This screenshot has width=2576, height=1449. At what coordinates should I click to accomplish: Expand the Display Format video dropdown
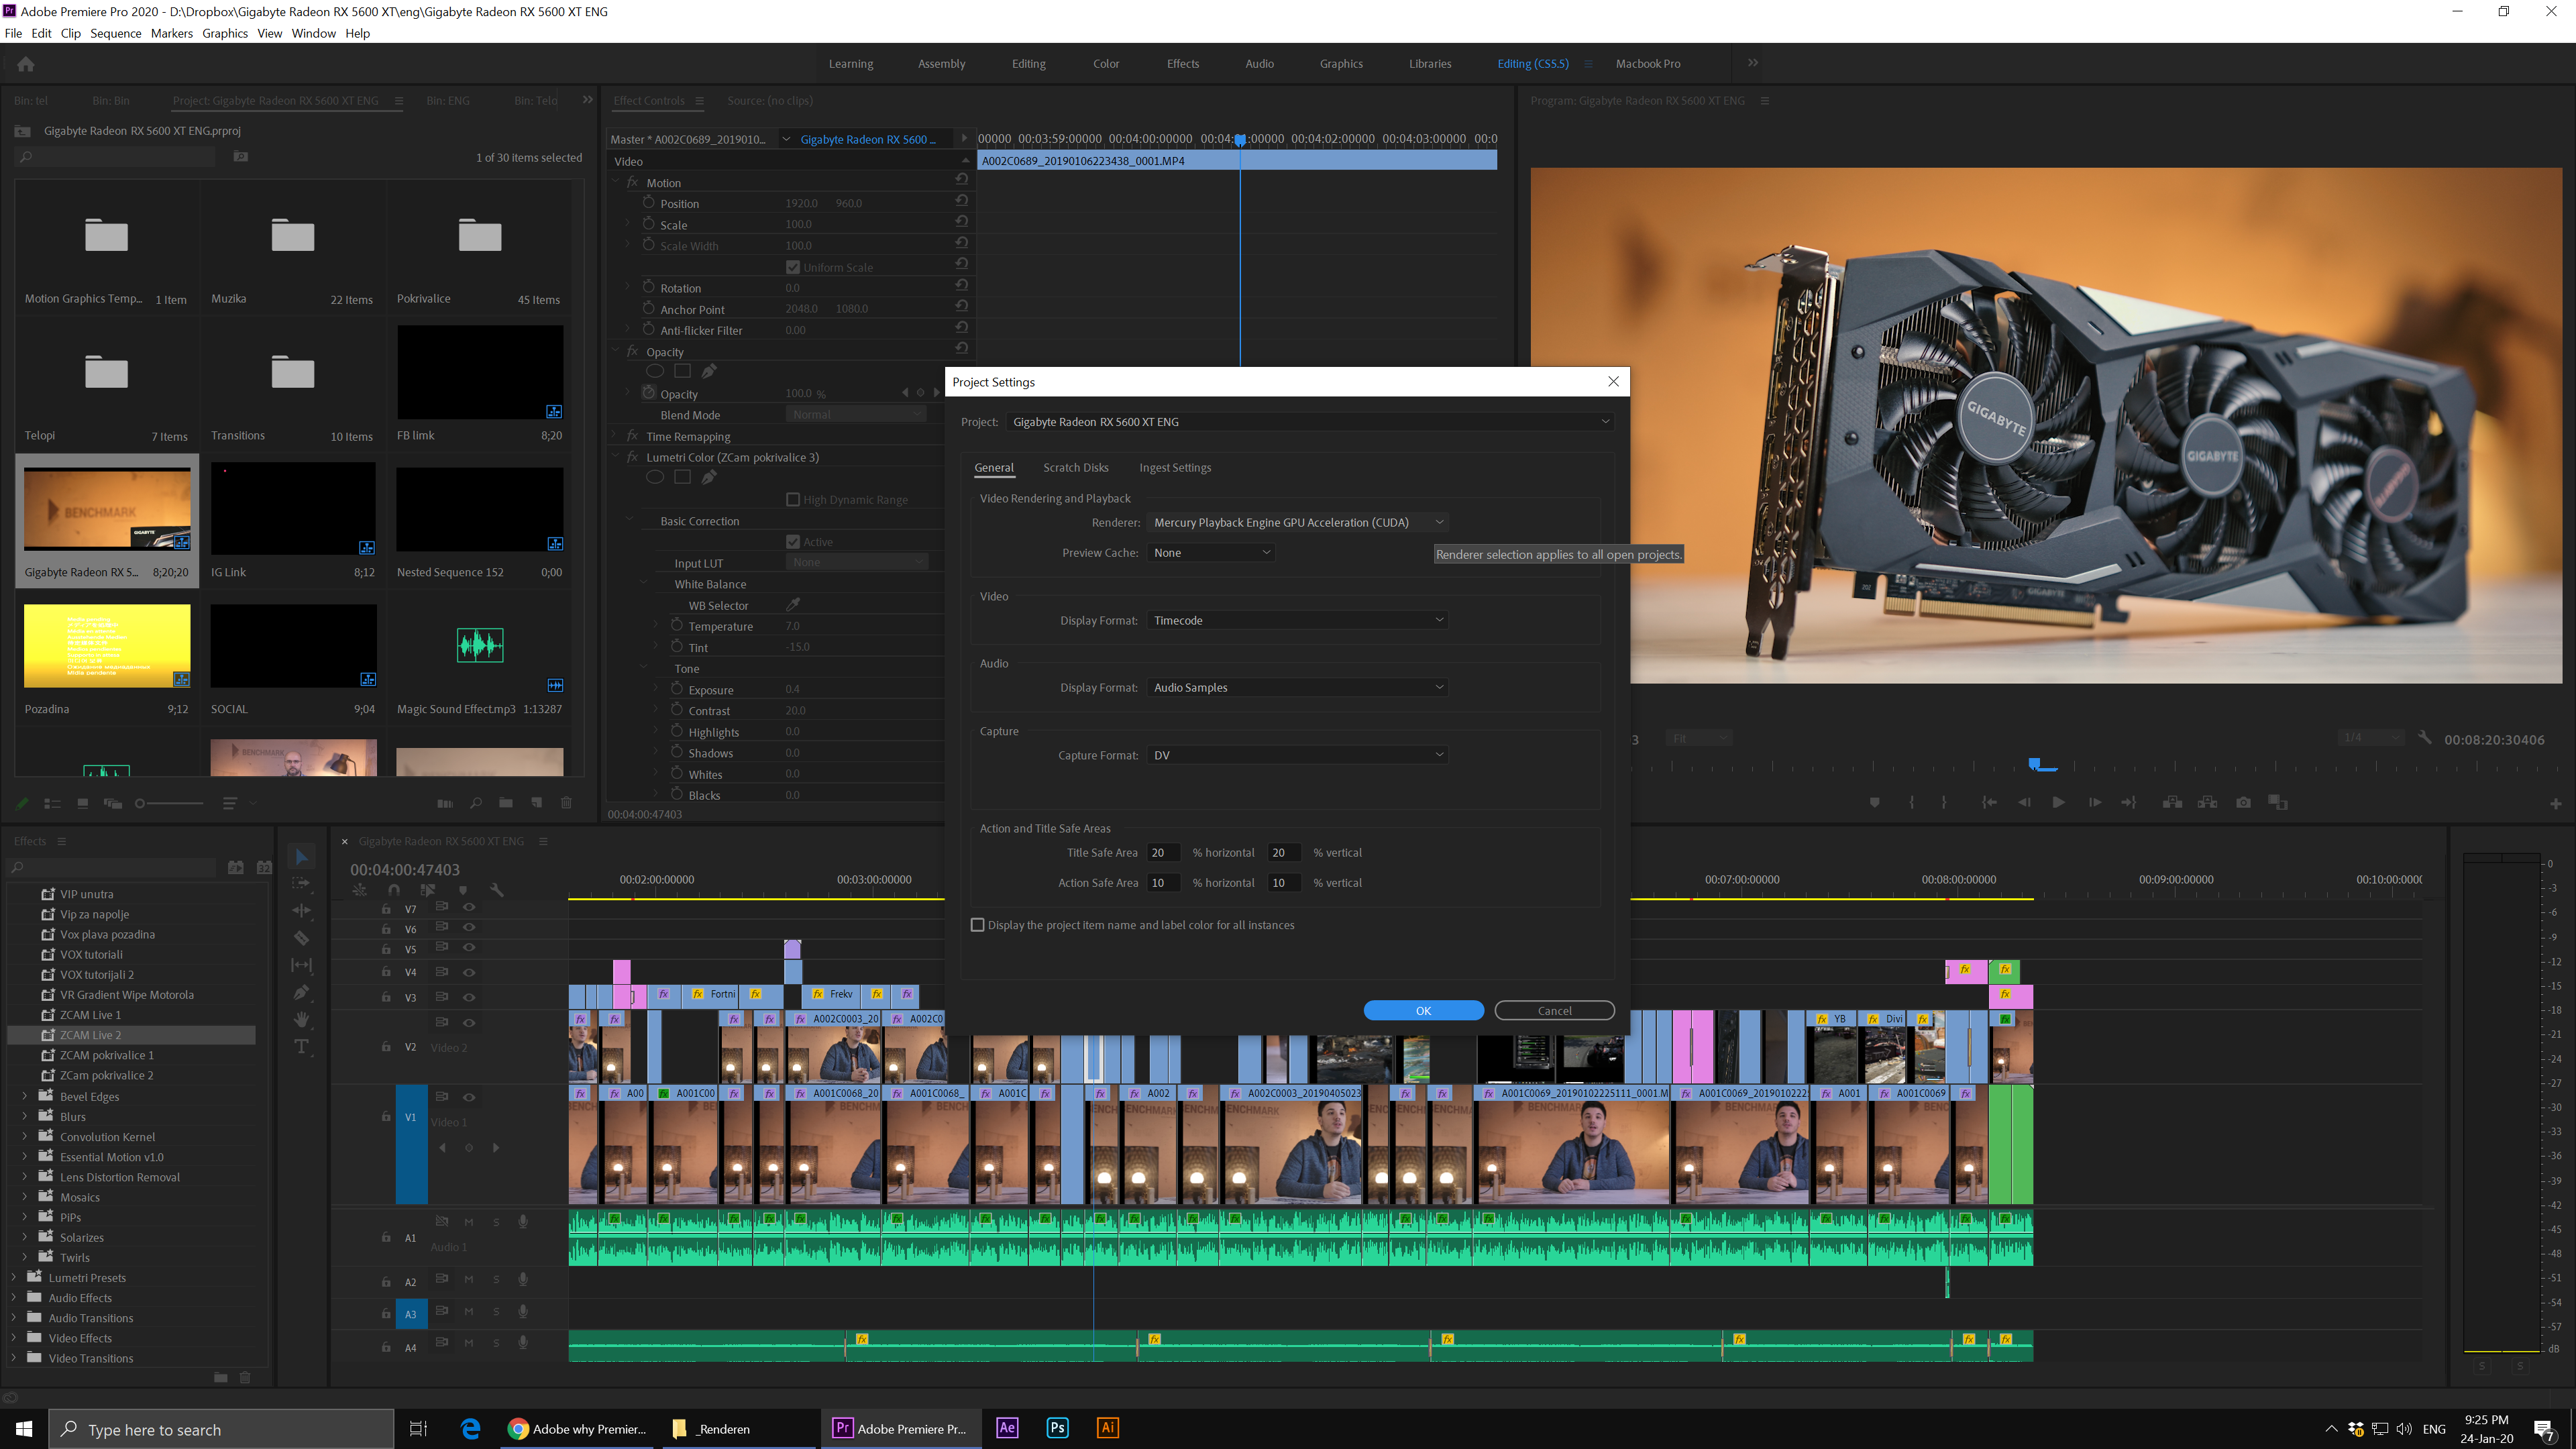click(x=1299, y=619)
